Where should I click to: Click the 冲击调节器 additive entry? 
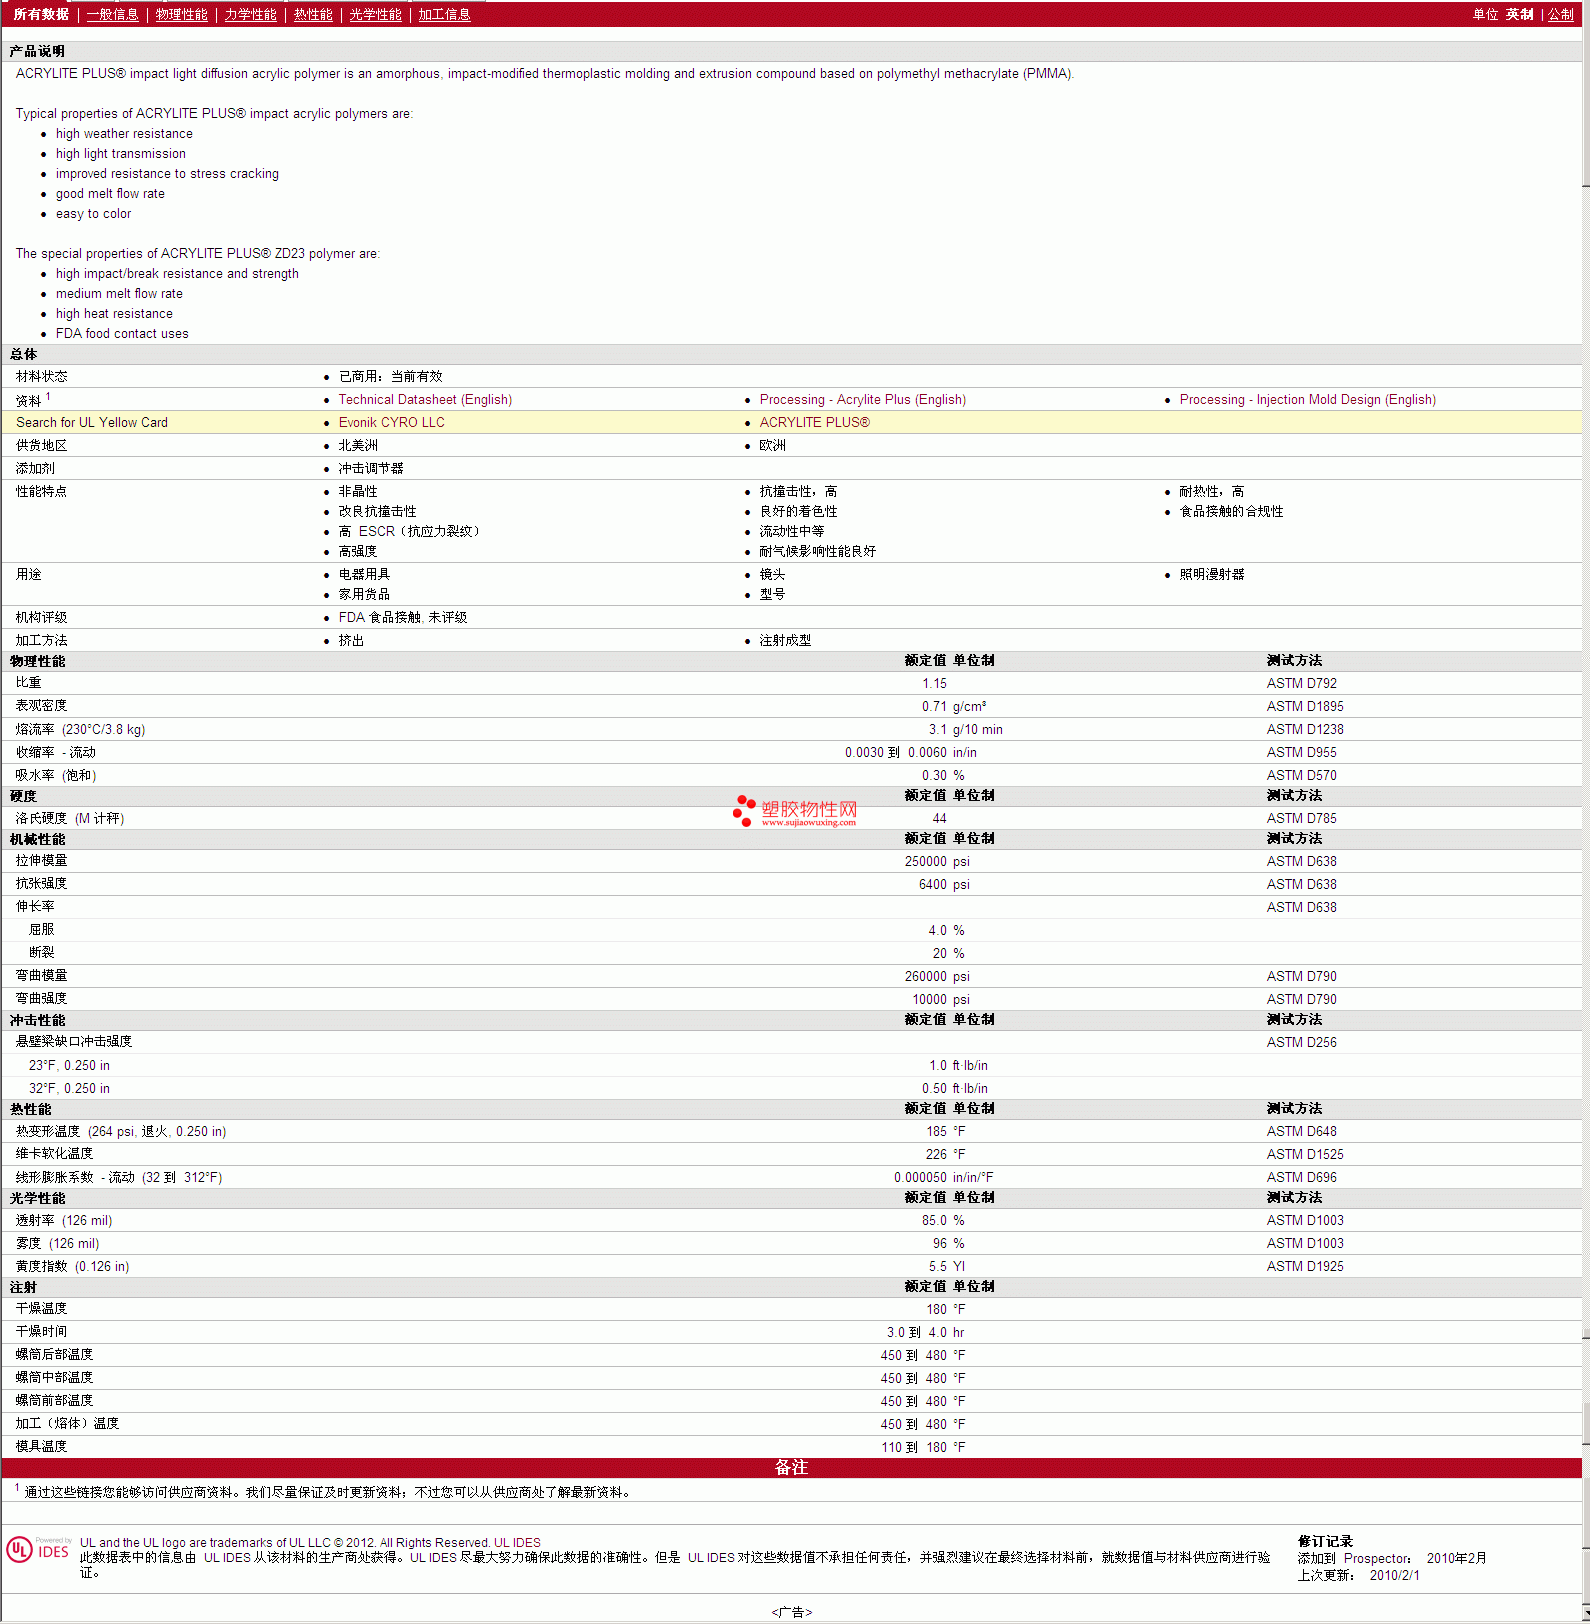371,468
